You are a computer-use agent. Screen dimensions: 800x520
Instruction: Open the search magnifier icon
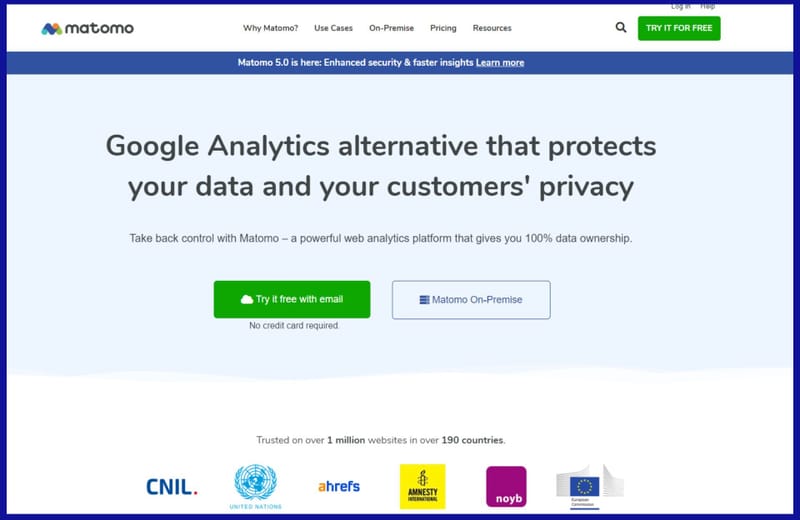click(621, 28)
